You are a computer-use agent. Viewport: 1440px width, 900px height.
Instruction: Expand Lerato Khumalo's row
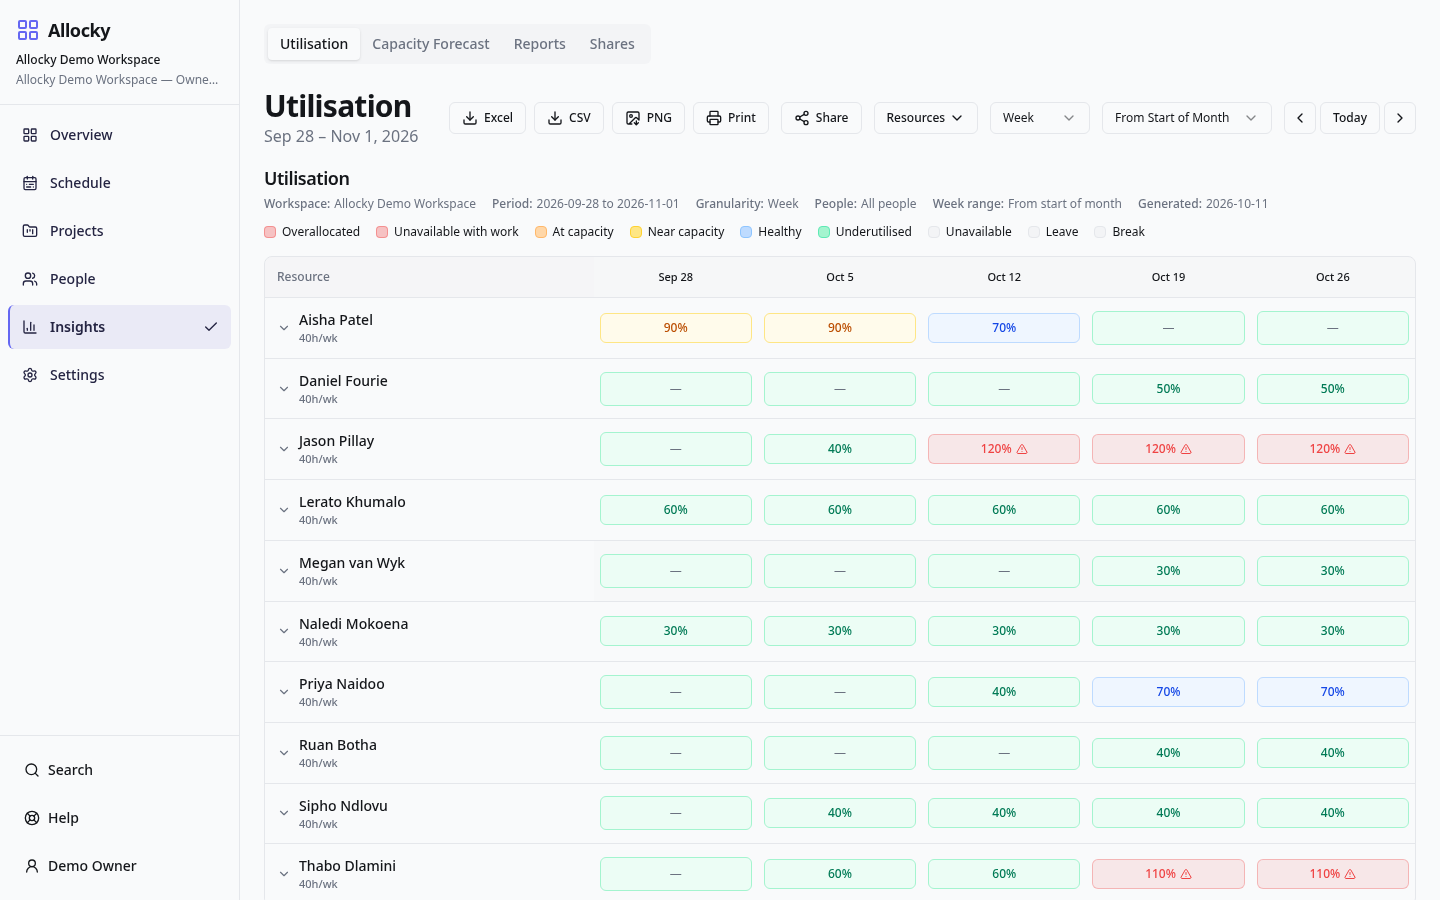pos(284,510)
